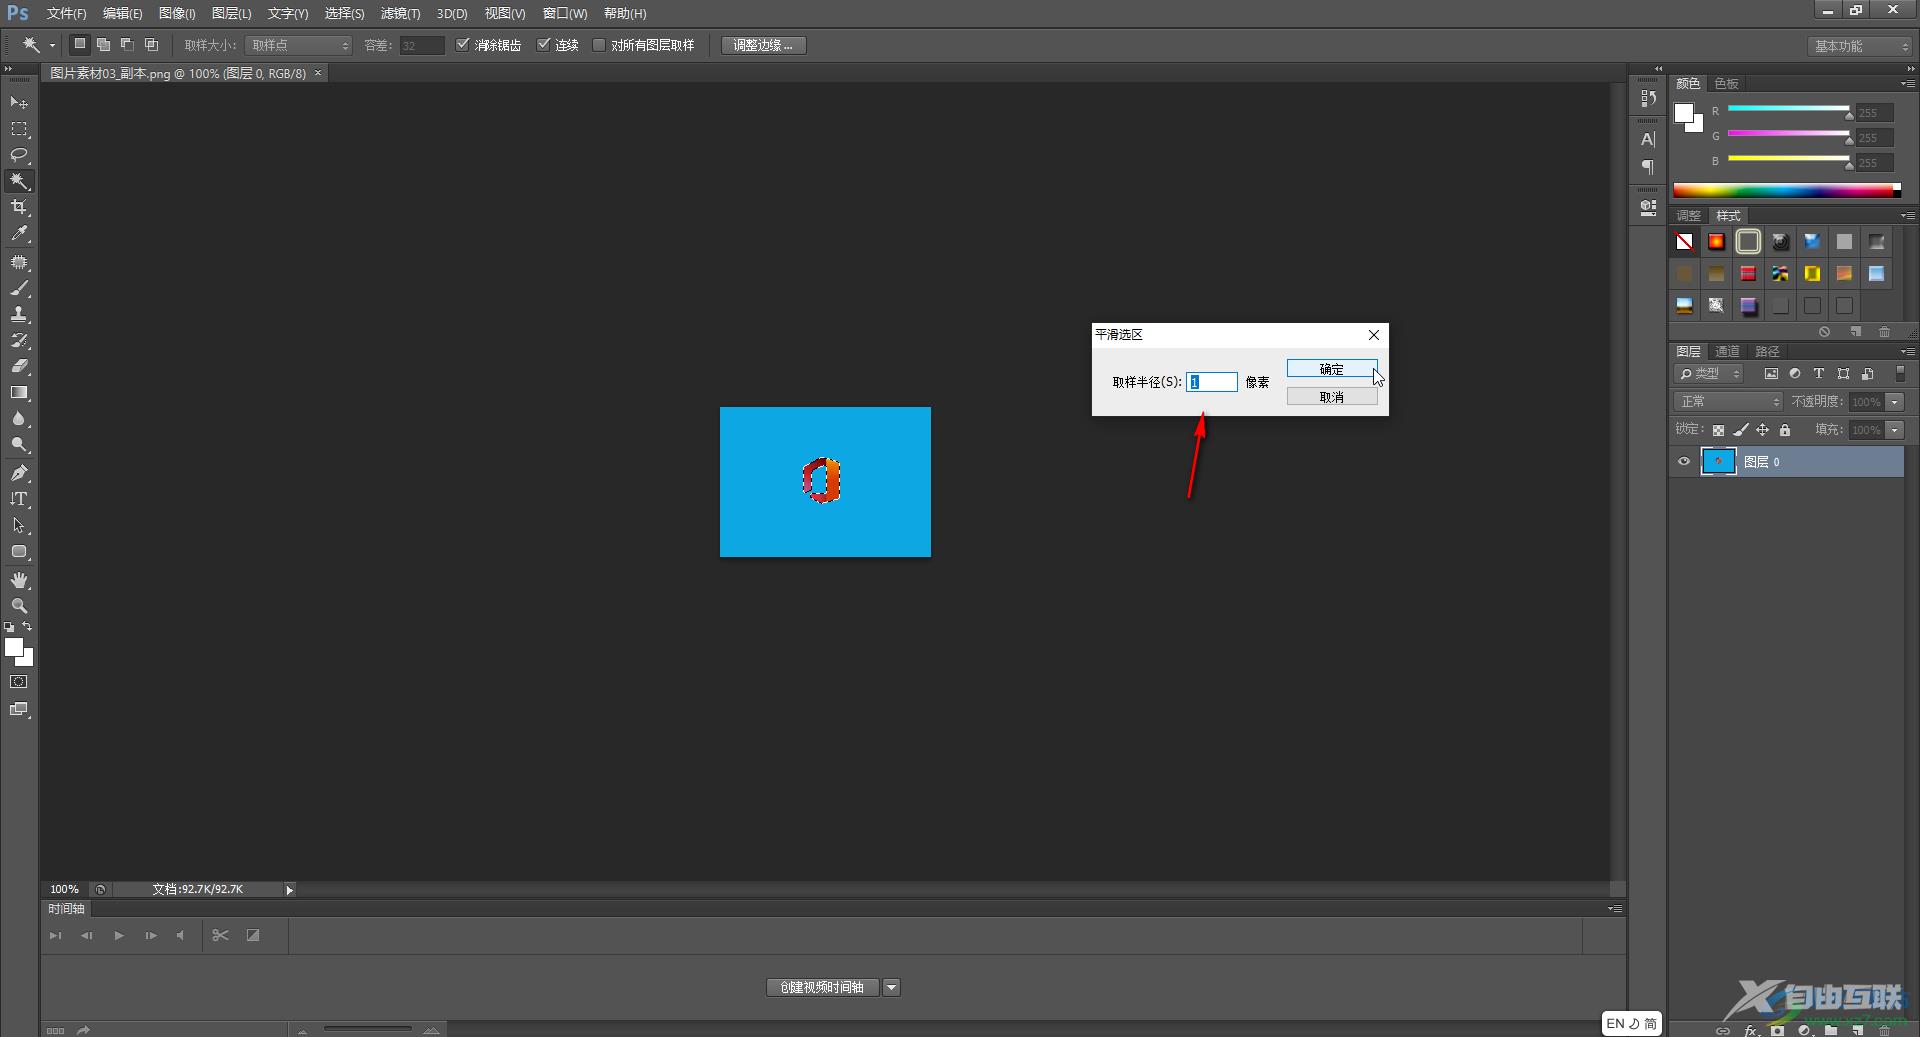Select the Hand tool
The image size is (1920, 1037).
19,580
